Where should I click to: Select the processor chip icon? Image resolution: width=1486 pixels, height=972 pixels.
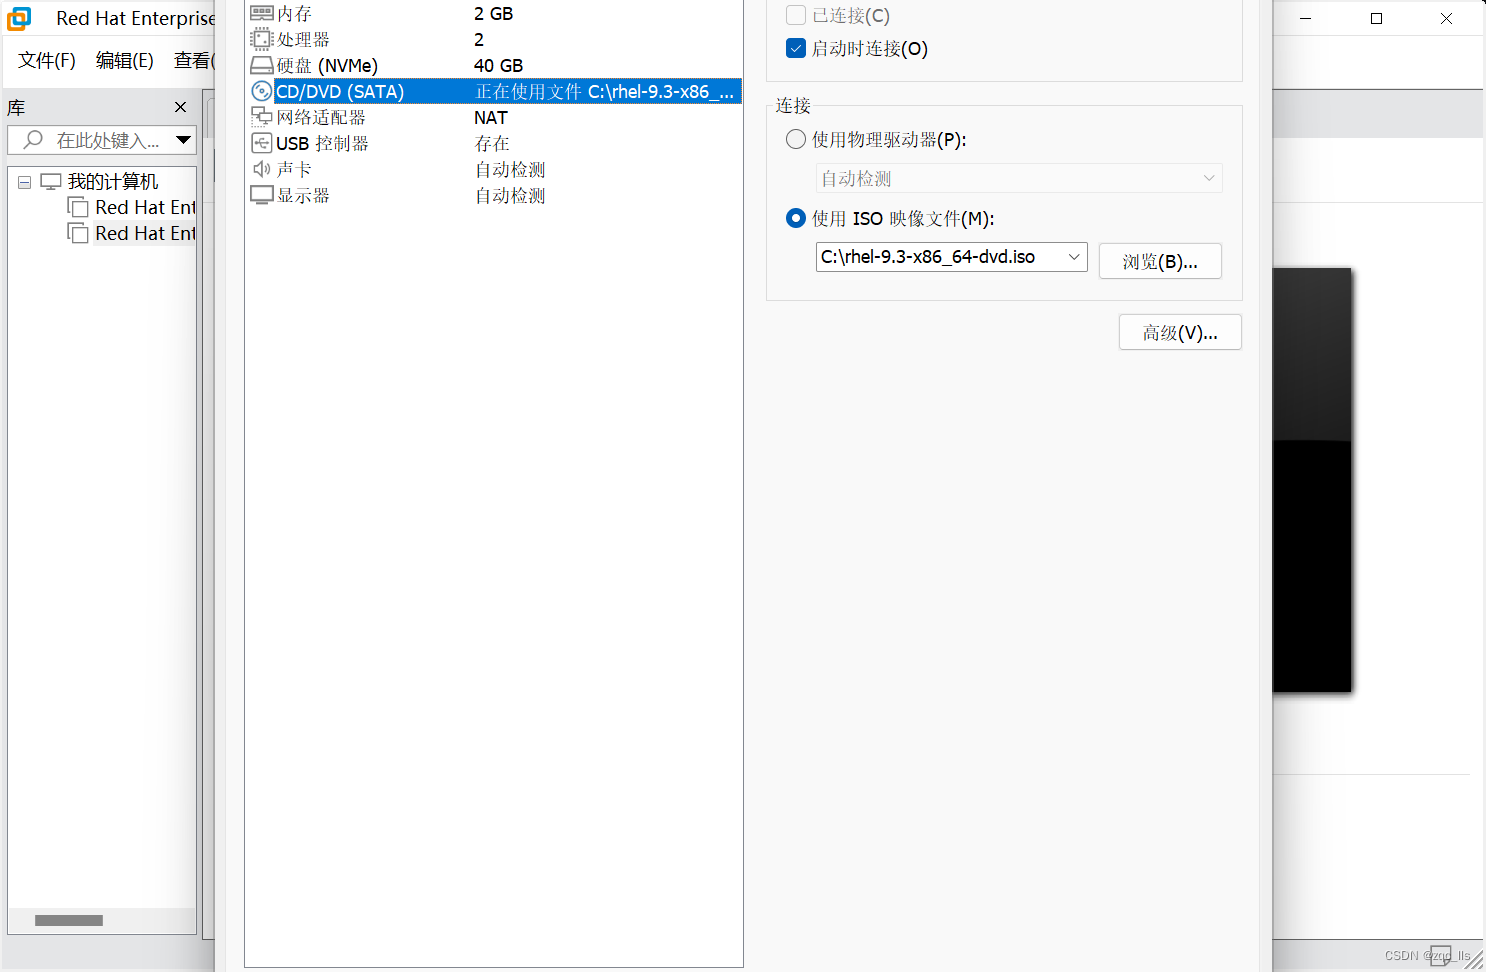[x=262, y=39]
